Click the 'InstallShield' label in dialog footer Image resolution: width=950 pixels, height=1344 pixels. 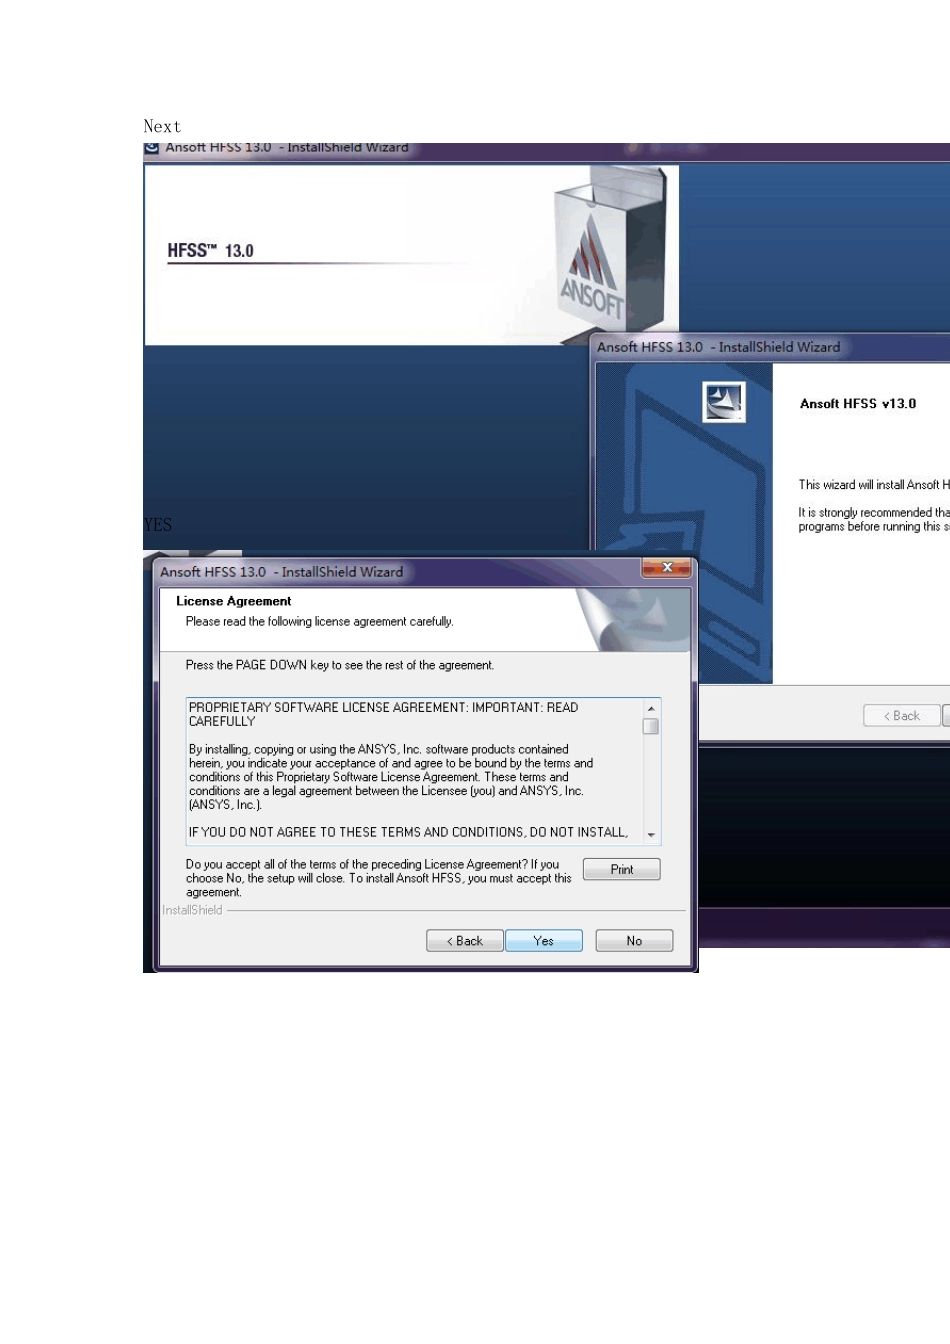coord(192,910)
